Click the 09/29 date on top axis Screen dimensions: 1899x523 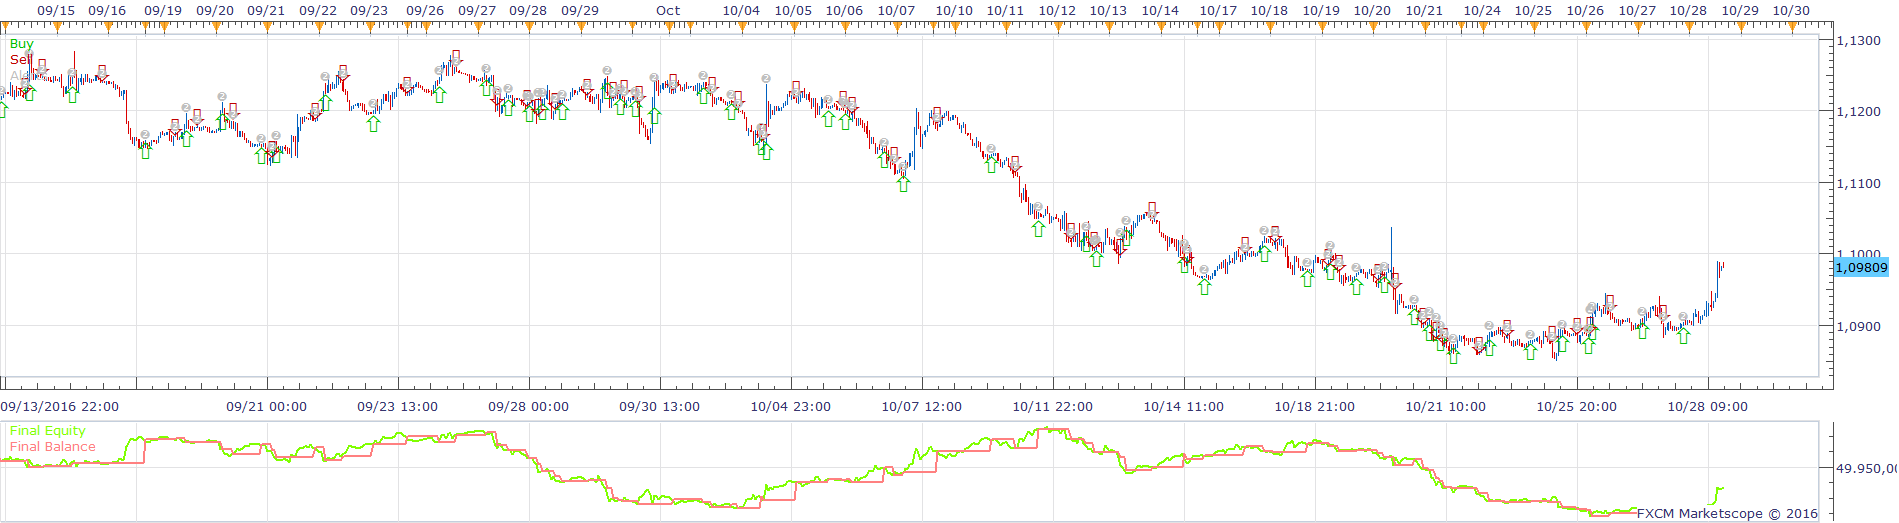pos(580,11)
